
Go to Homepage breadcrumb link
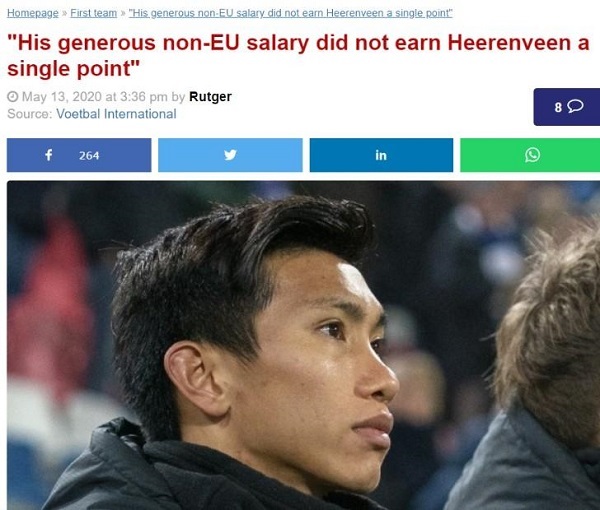(x=33, y=13)
